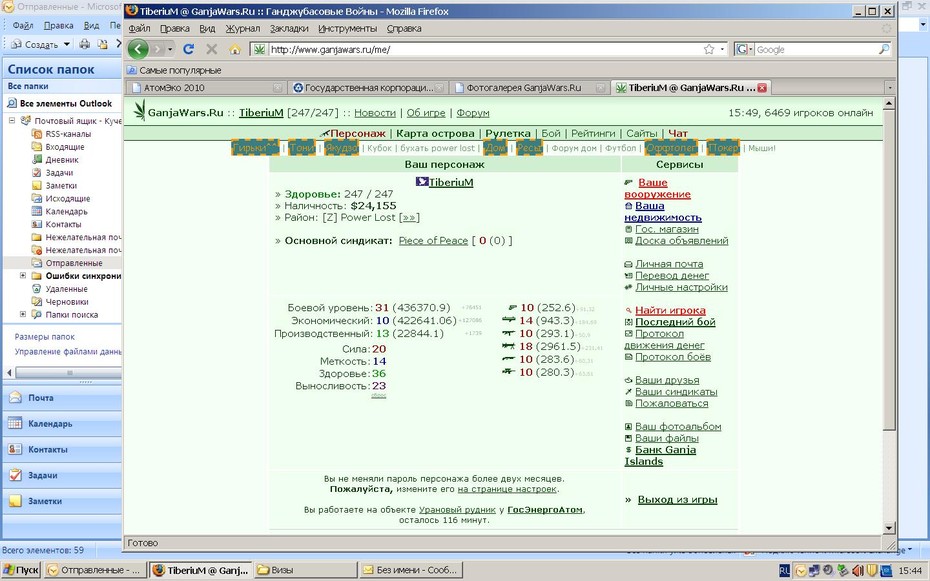Viewport: 930px width, 581px height.
Task: Open Черновики folder in Outlook
Action: pyautogui.click(x=67, y=302)
